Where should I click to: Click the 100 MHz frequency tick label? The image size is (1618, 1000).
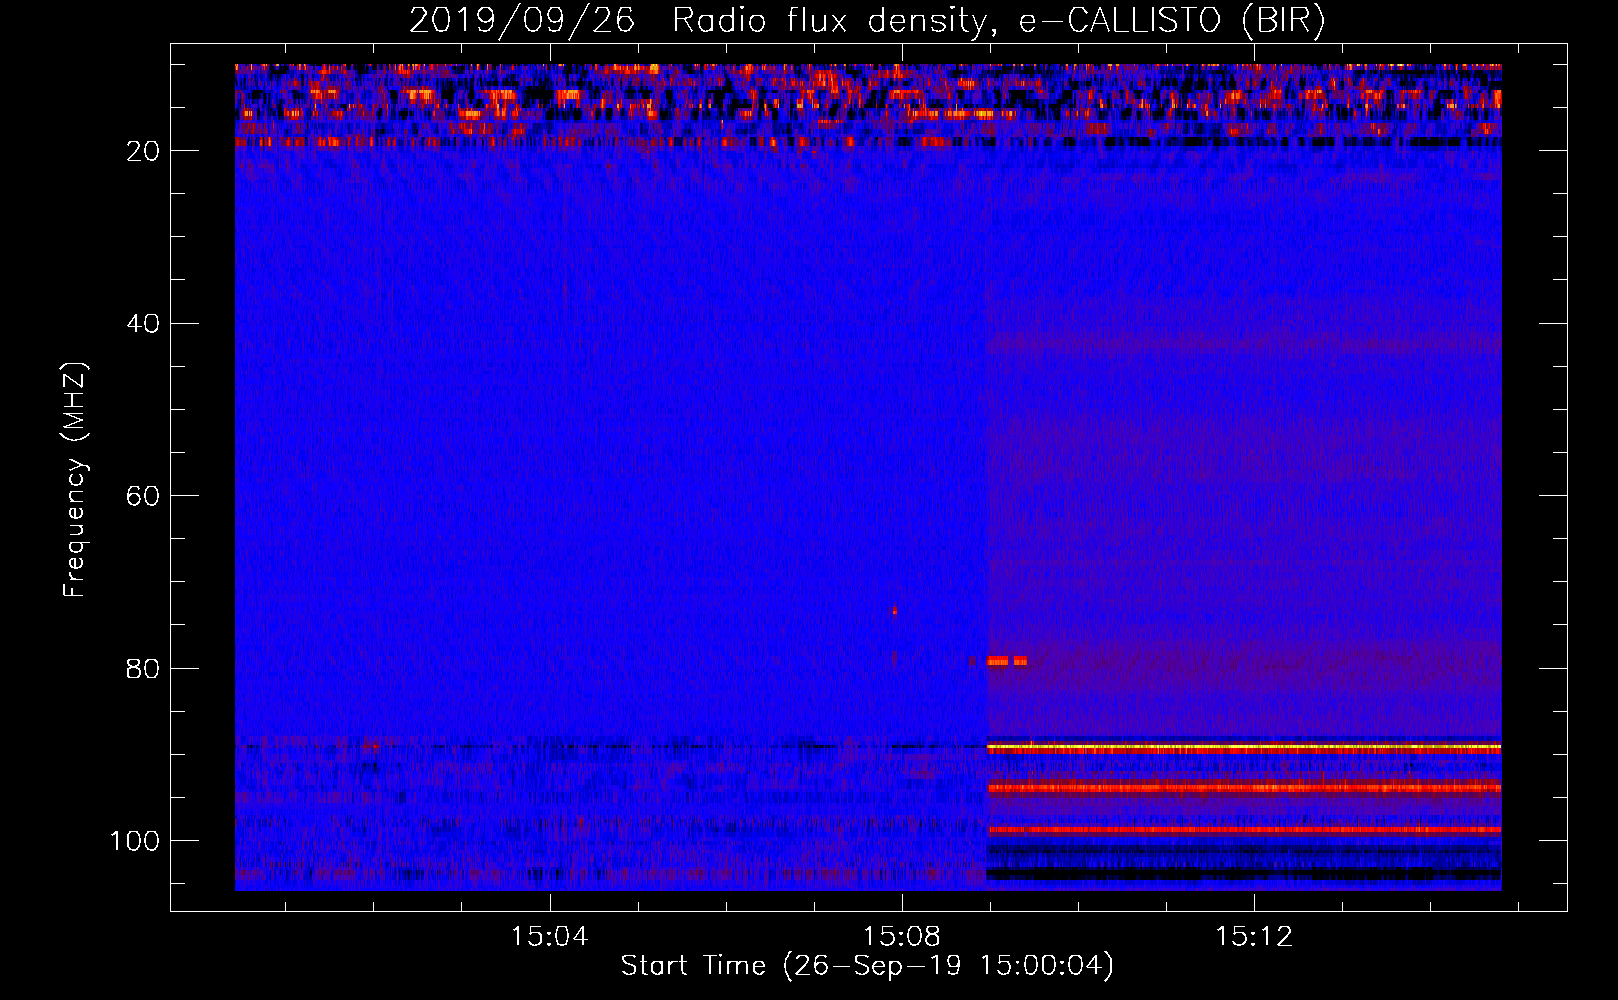(135, 841)
